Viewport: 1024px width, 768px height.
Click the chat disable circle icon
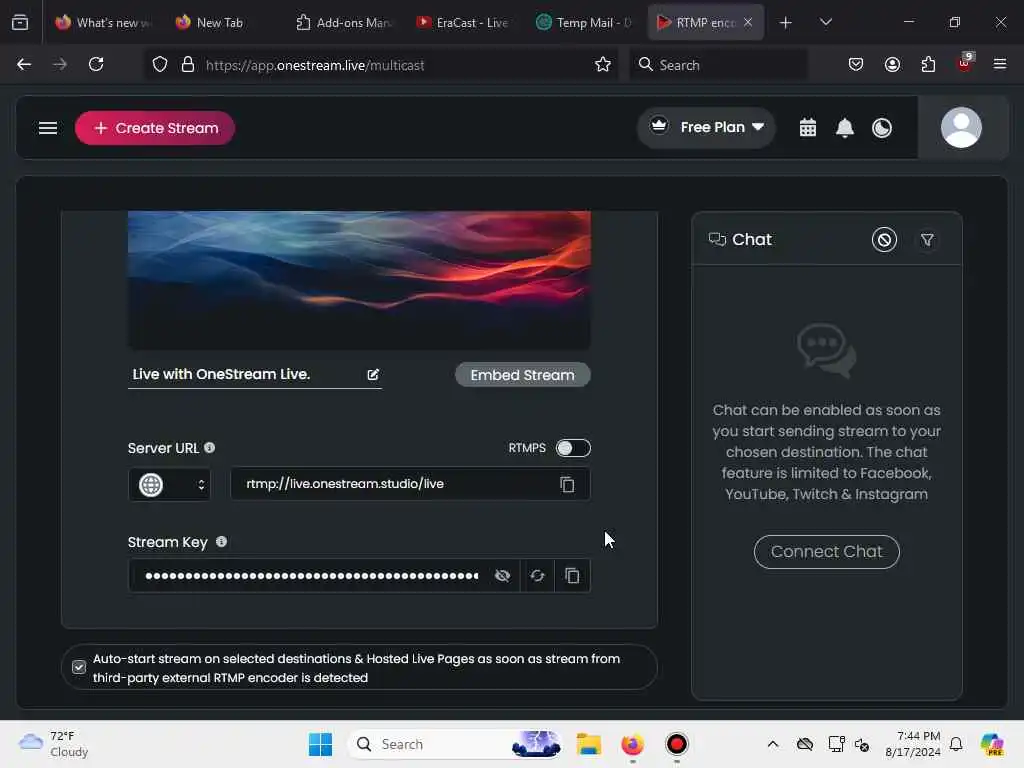coord(884,240)
